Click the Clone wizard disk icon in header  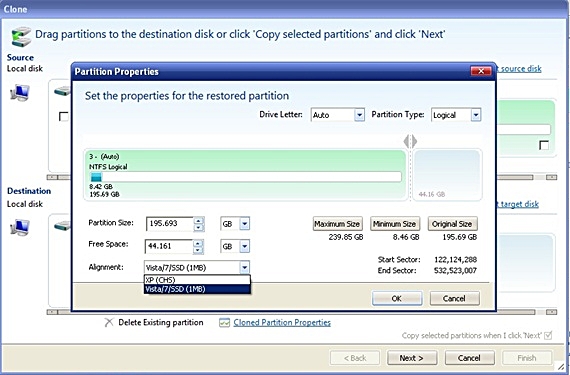[x=21, y=36]
